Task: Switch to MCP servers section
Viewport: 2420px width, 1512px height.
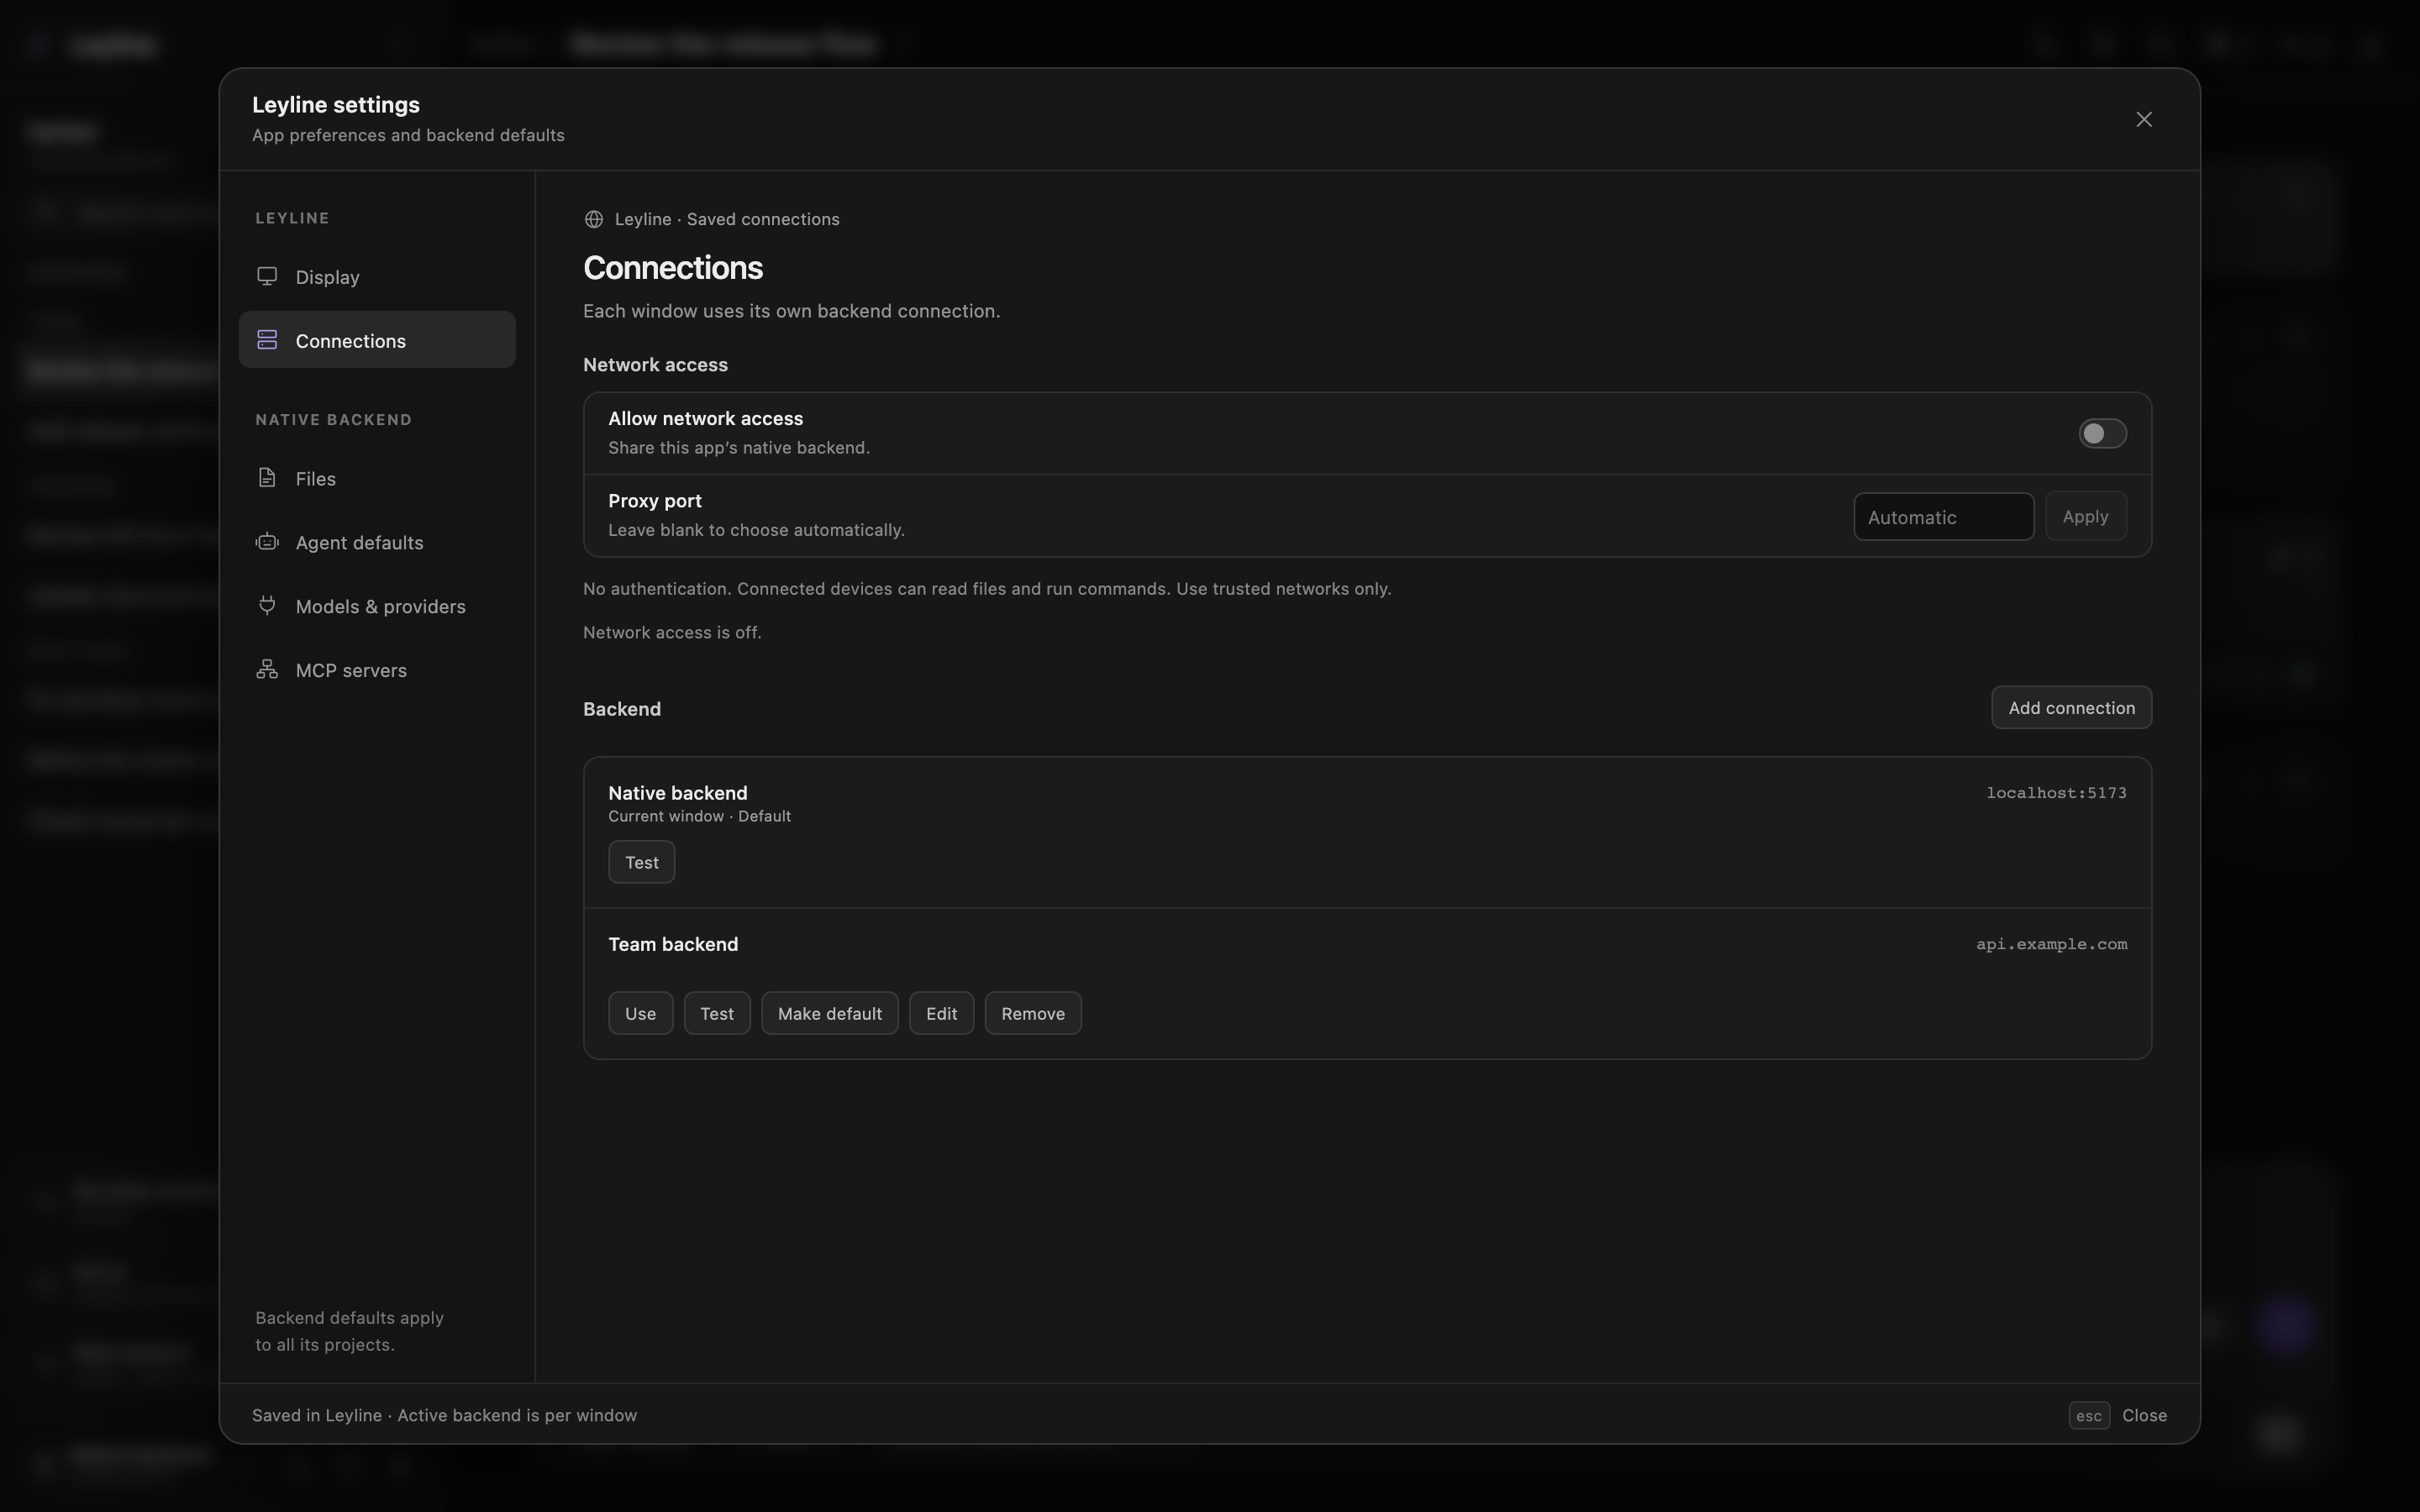Action: (x=377, y=670)
